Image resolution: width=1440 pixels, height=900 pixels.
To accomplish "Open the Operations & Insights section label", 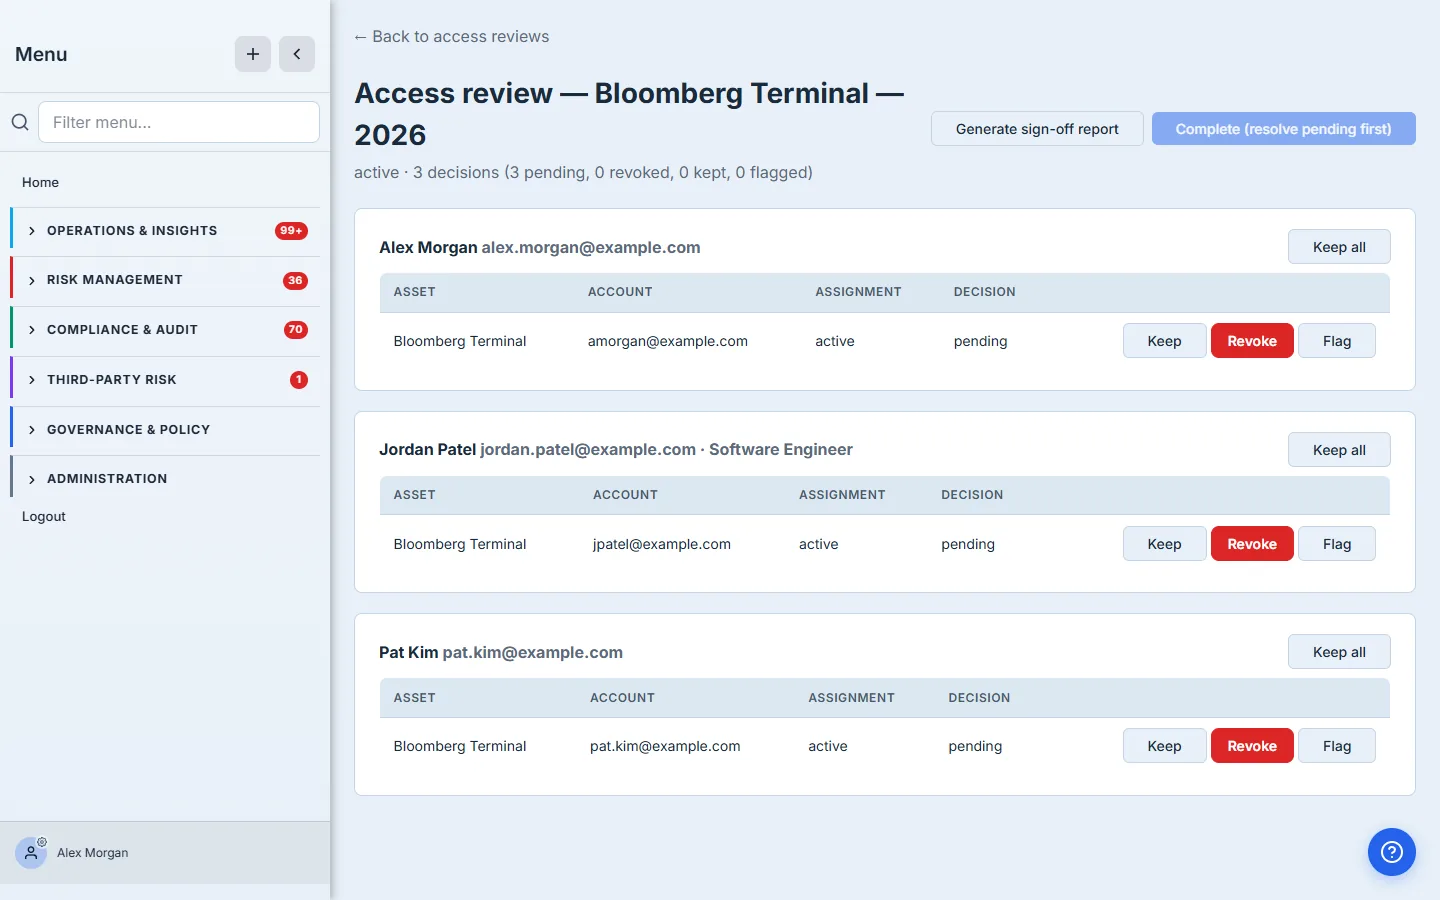I will 132,231.
